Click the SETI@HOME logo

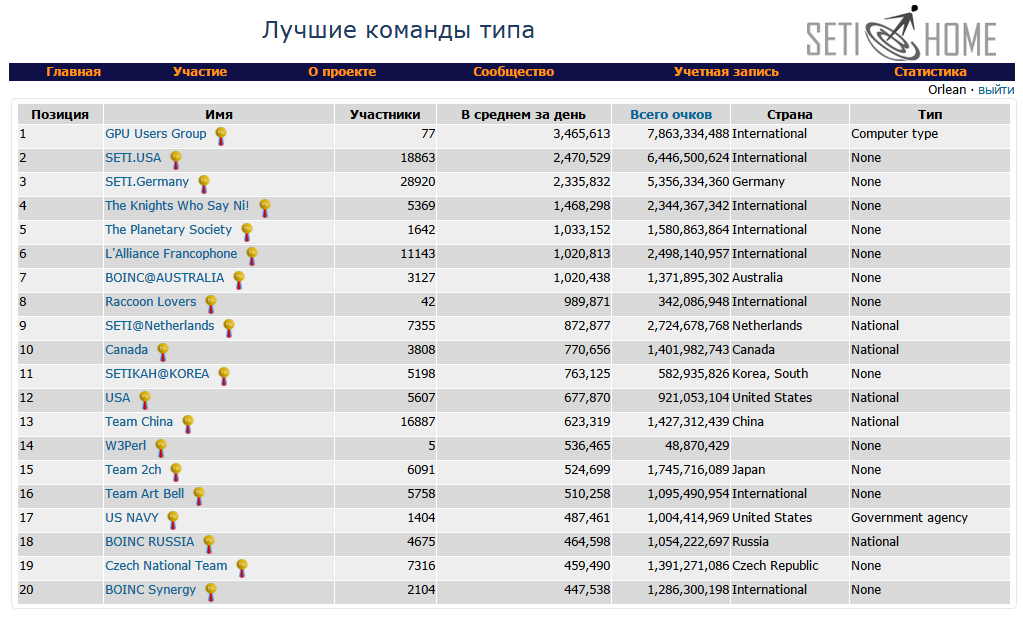coord(902,33)
